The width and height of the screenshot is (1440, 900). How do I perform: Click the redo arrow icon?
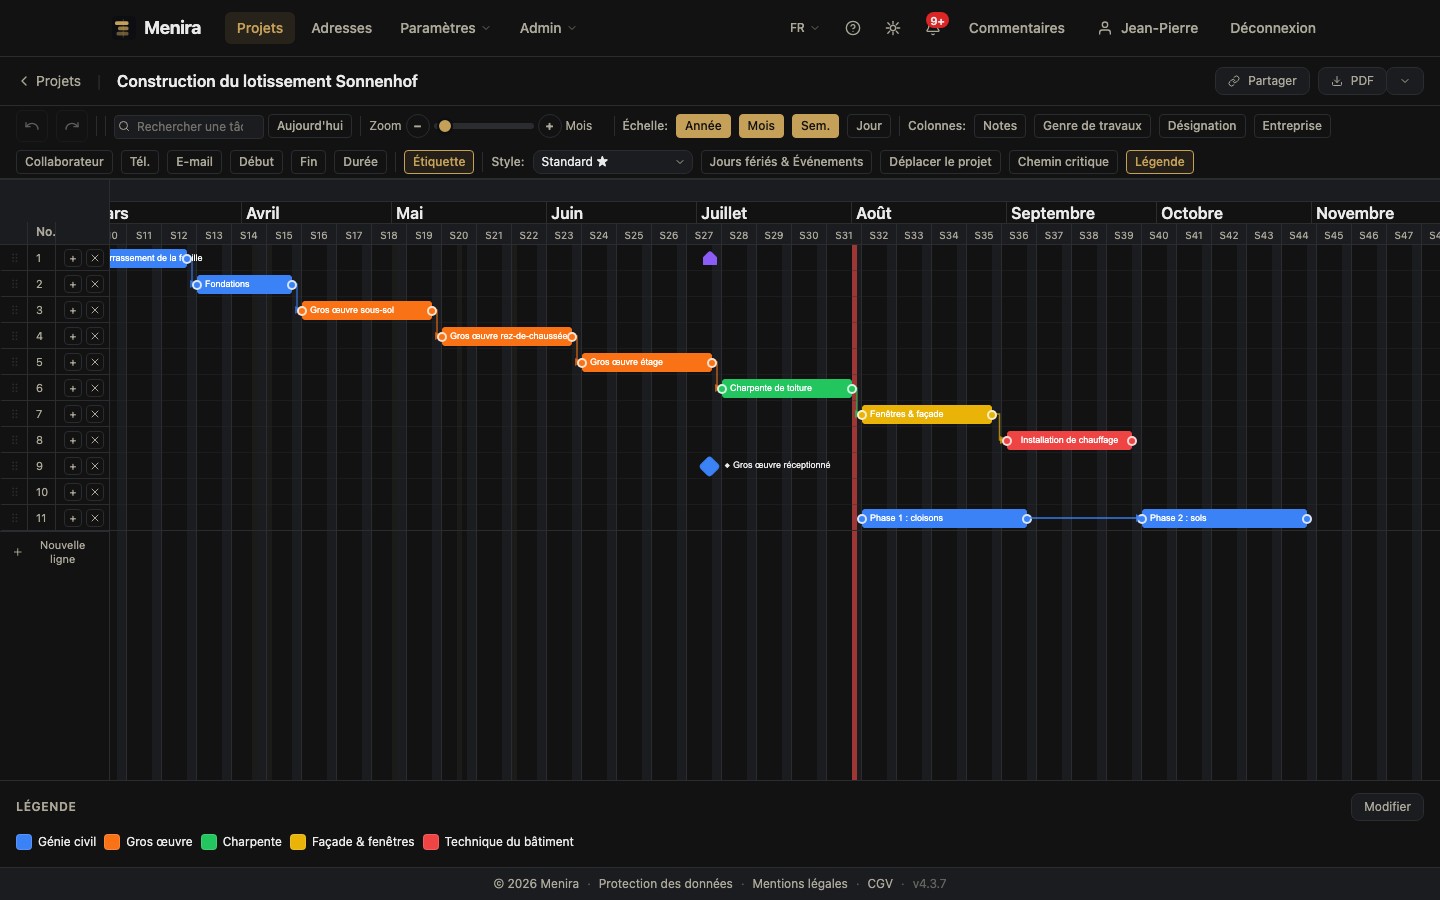(72, 126)
